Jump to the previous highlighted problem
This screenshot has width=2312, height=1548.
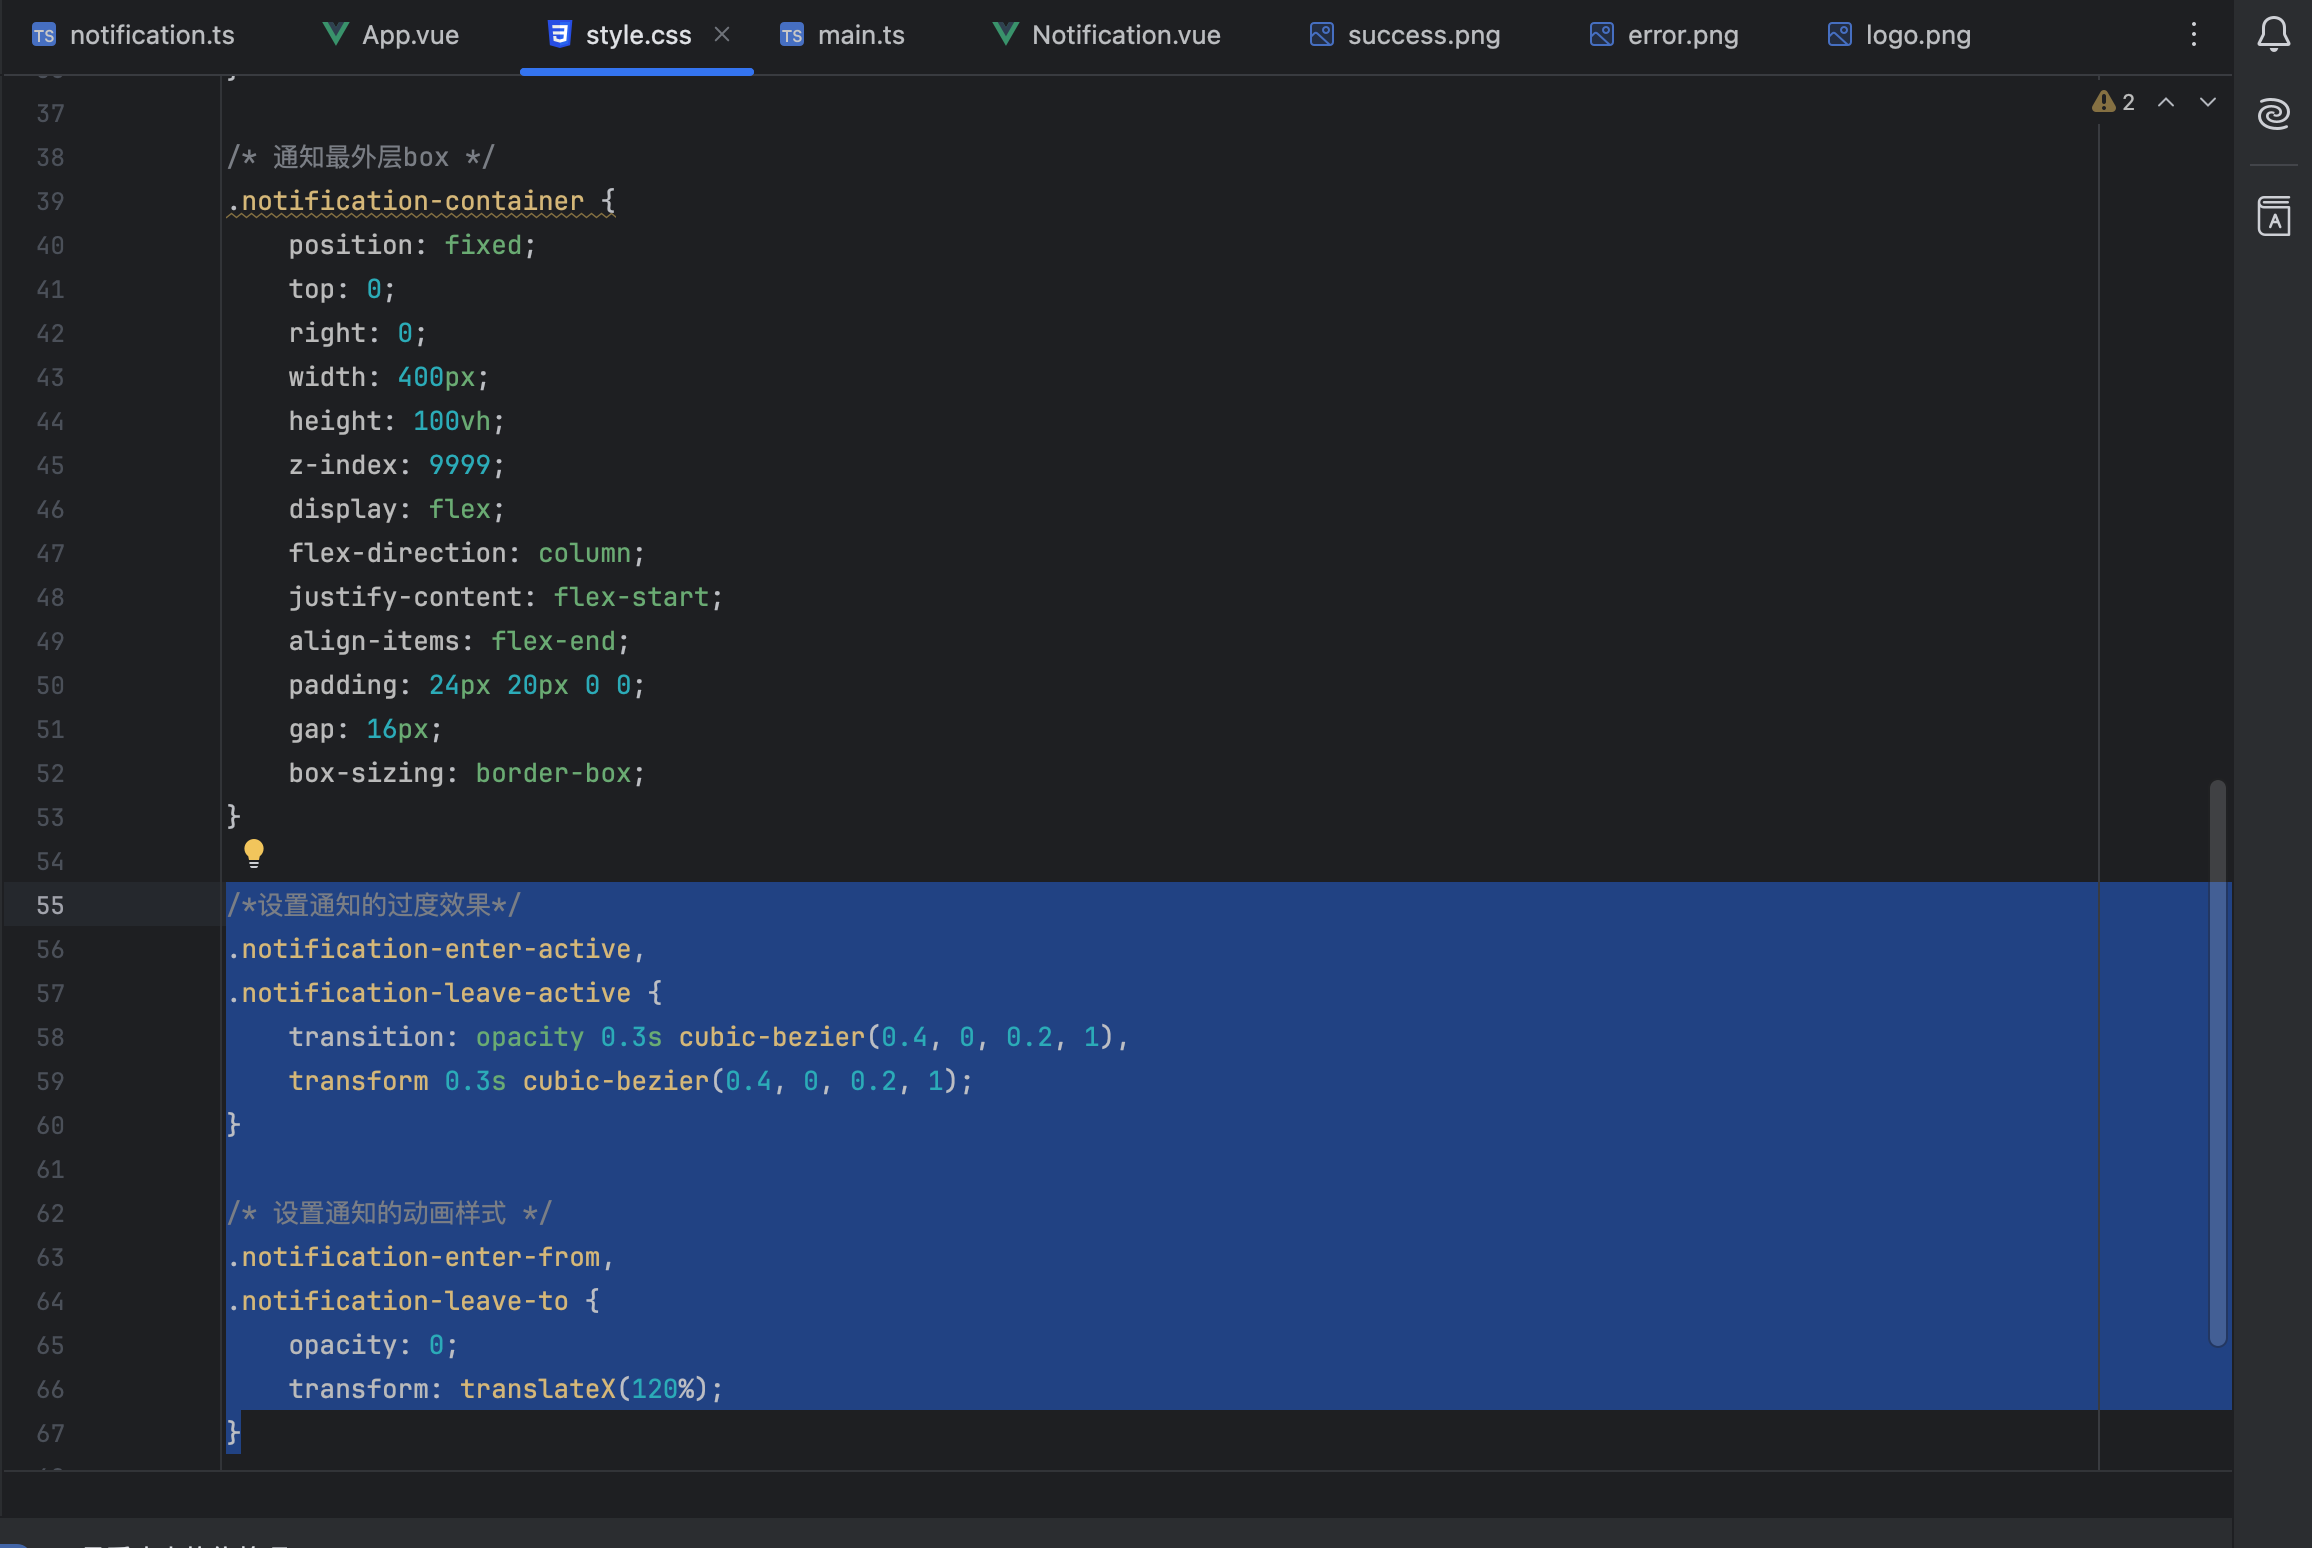tap(2166, 102)
